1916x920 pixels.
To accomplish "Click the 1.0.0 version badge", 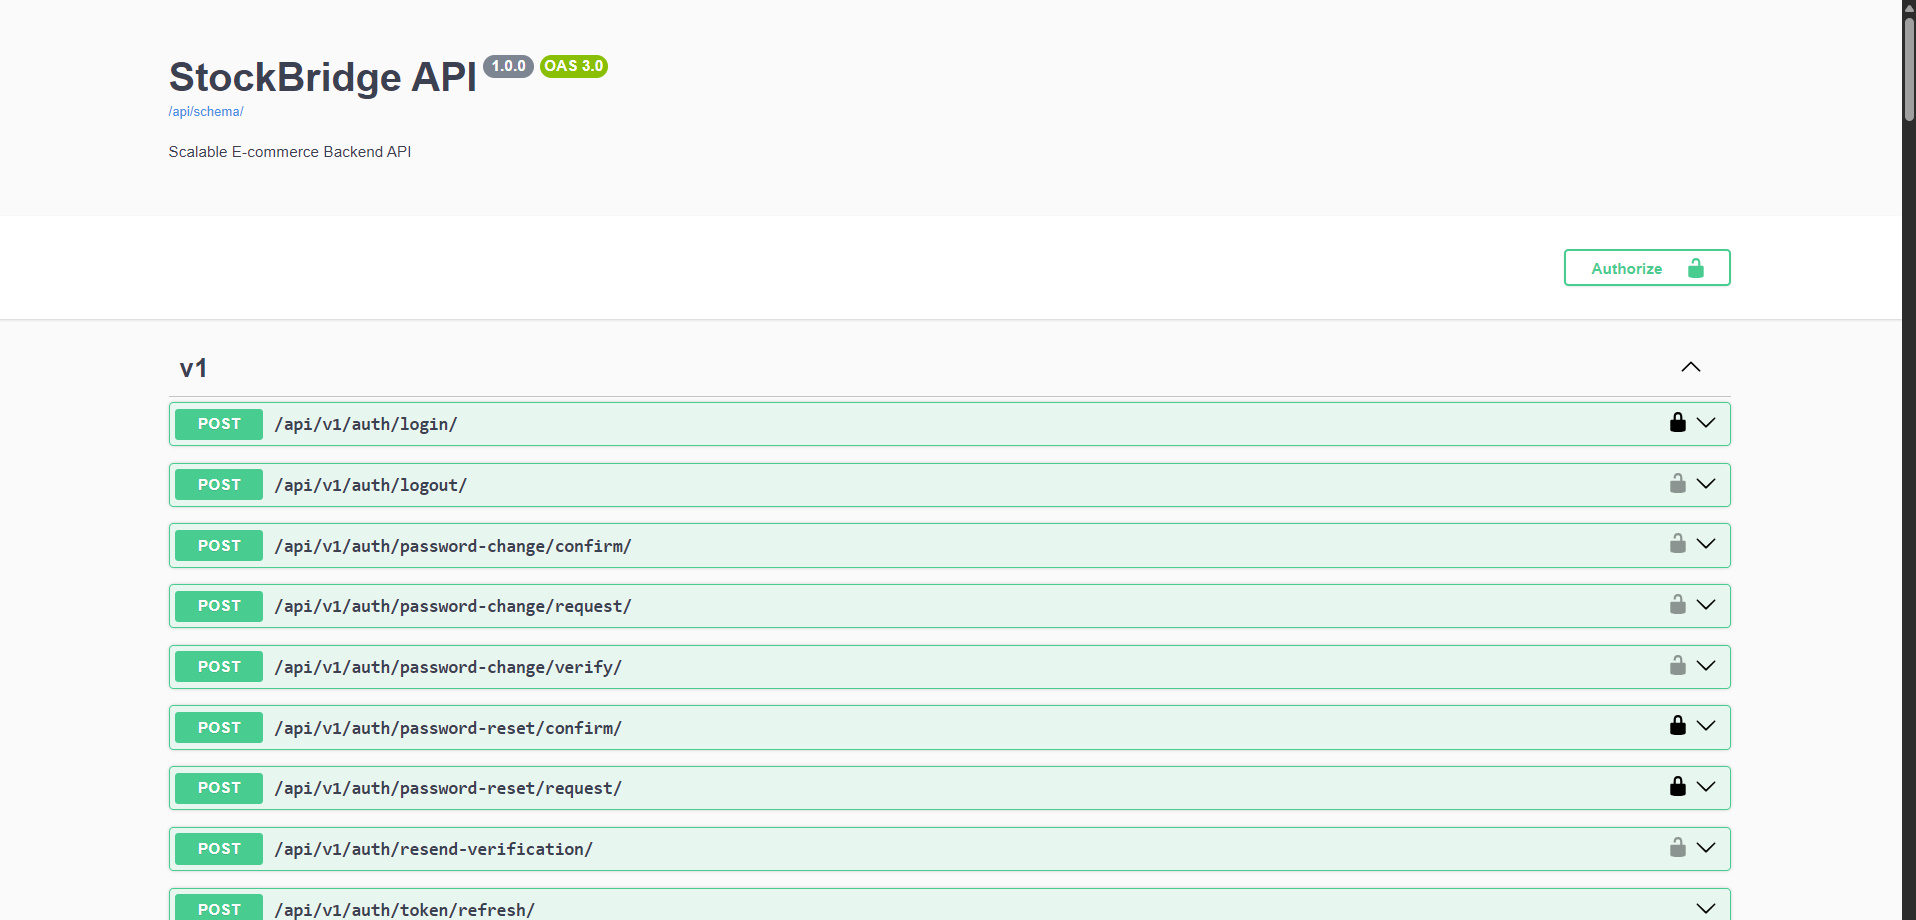I will coord(508,66).
